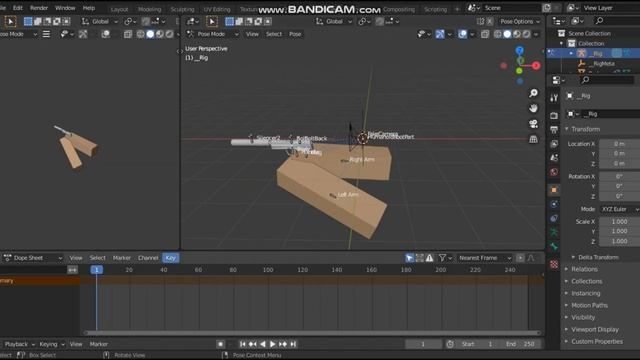
Task: Open the Key menu in the Dope Sheet
Action: coord(171,258)
